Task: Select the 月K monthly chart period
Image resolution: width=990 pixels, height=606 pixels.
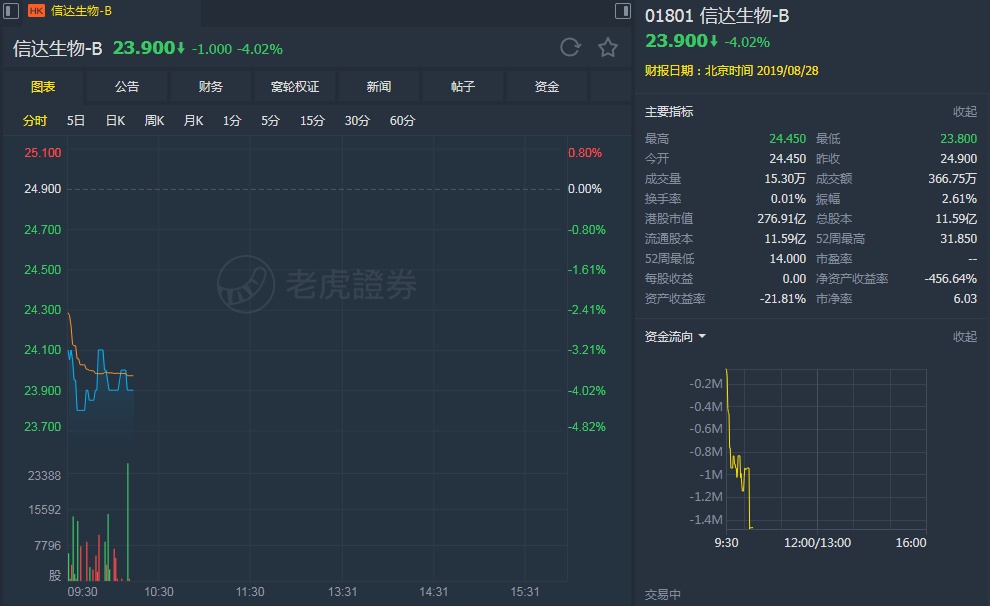Action: (193, 121)
